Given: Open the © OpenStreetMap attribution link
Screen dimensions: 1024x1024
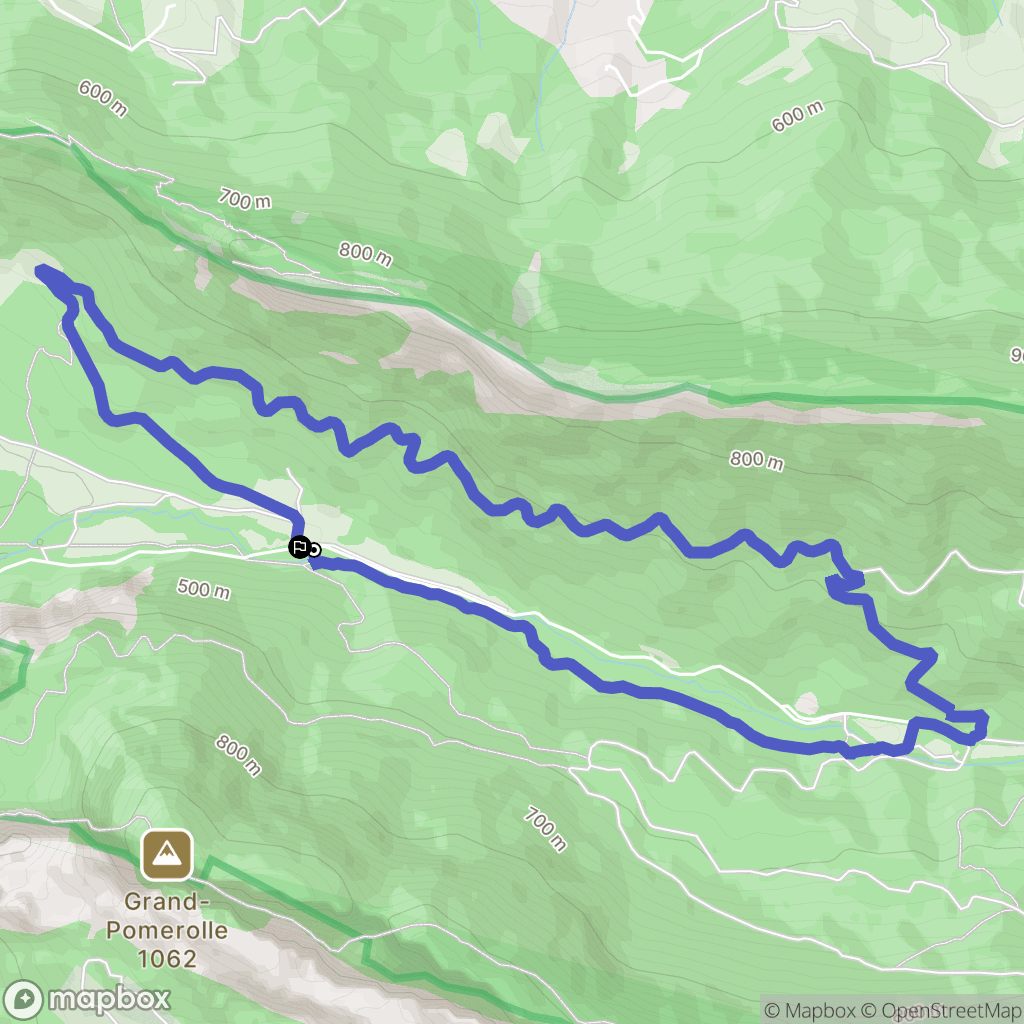Looking at the screenshot, I should [x=940, y=1010].
